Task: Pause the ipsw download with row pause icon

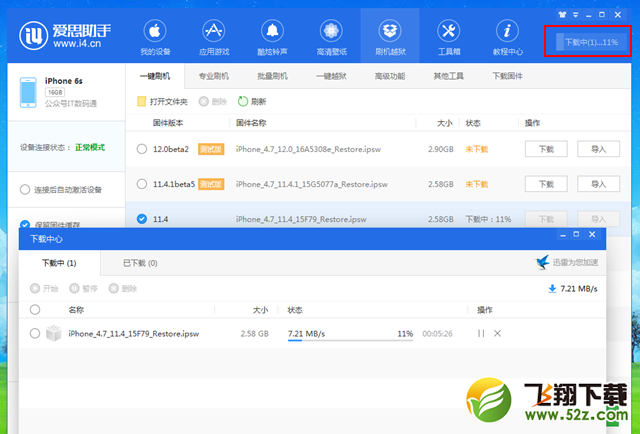Action: click(481, 334)
